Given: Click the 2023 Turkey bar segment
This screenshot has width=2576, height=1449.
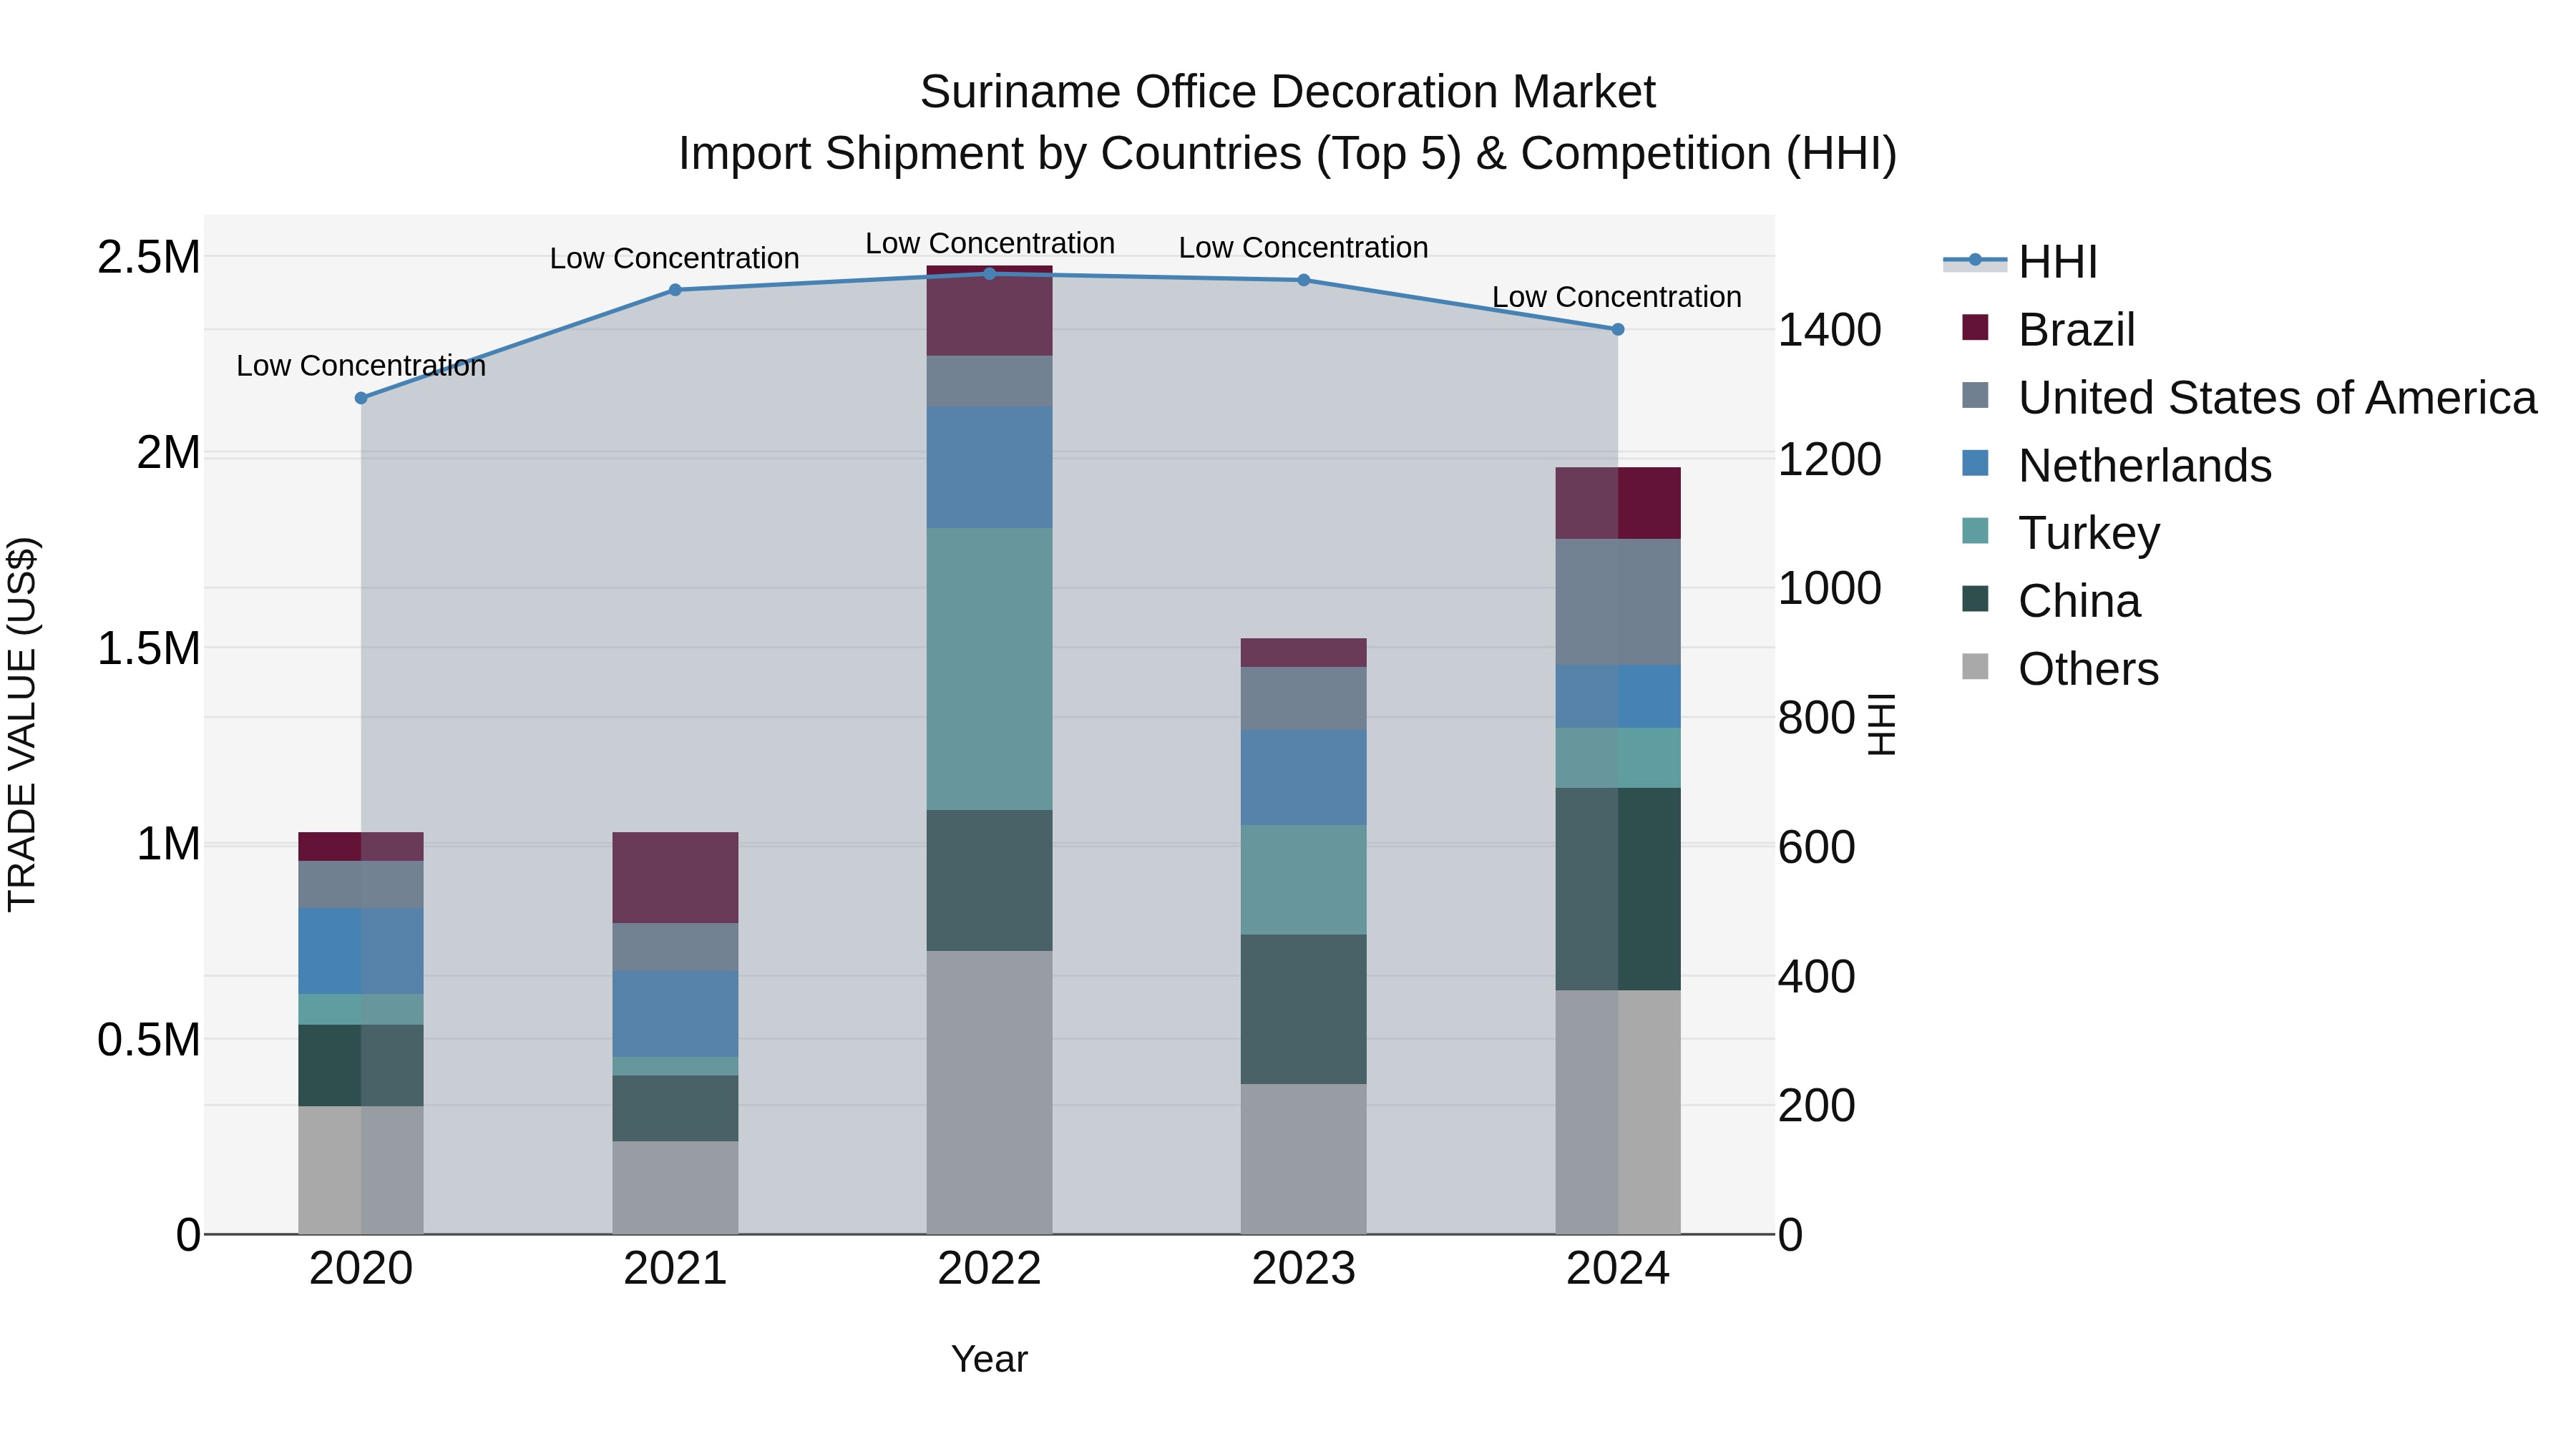Looking at the screenshot, I should pos(1304,880).
